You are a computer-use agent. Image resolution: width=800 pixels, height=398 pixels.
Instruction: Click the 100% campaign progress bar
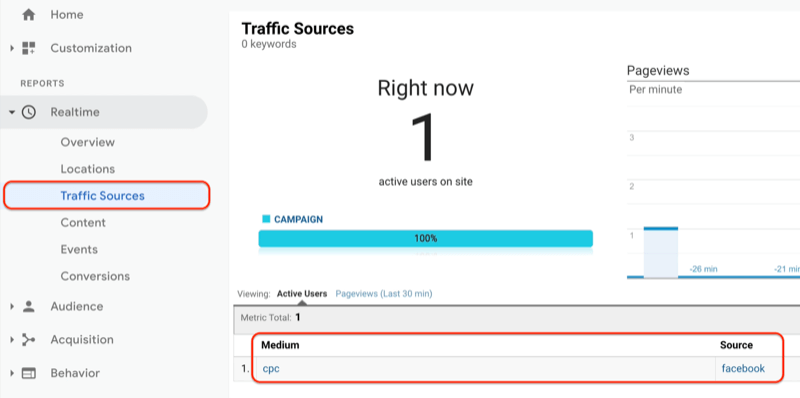click(x=426, y=238)
